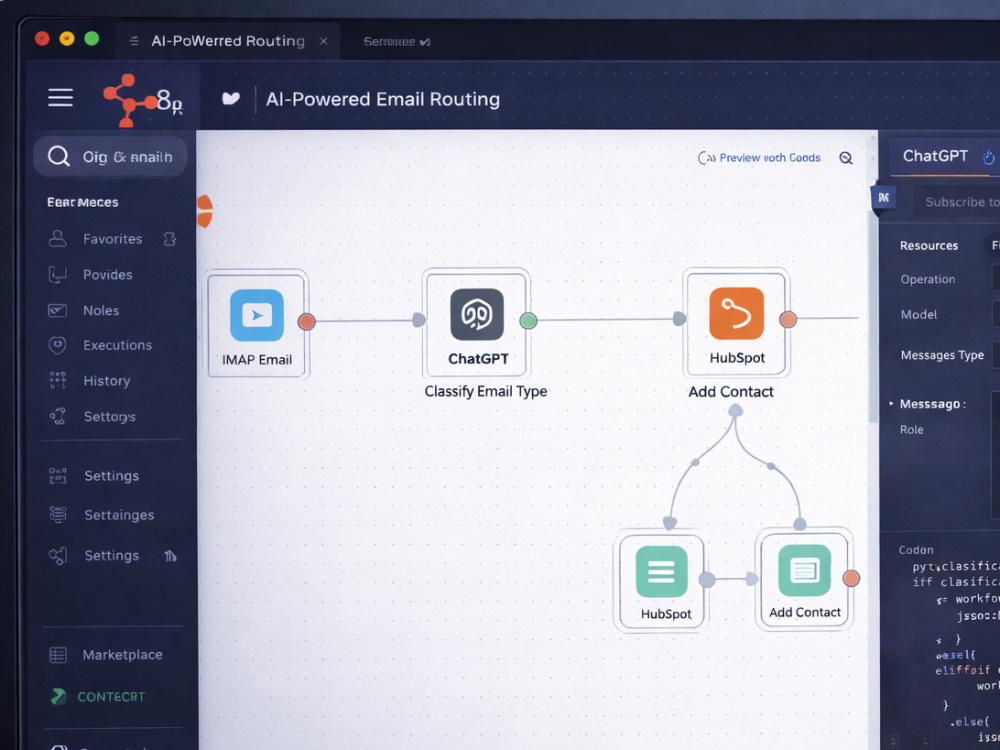This screenshot has height=750, width=1000.
Task: Click the Noles envelope icon
Action: pyautogui.click(x=57, y=311)
